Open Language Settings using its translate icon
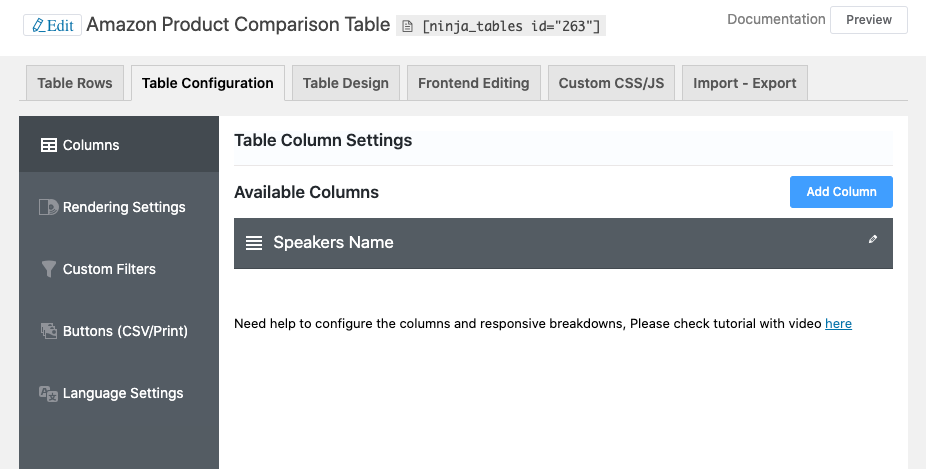The width and height of the screenshot is (926, 469). point(48,393)
